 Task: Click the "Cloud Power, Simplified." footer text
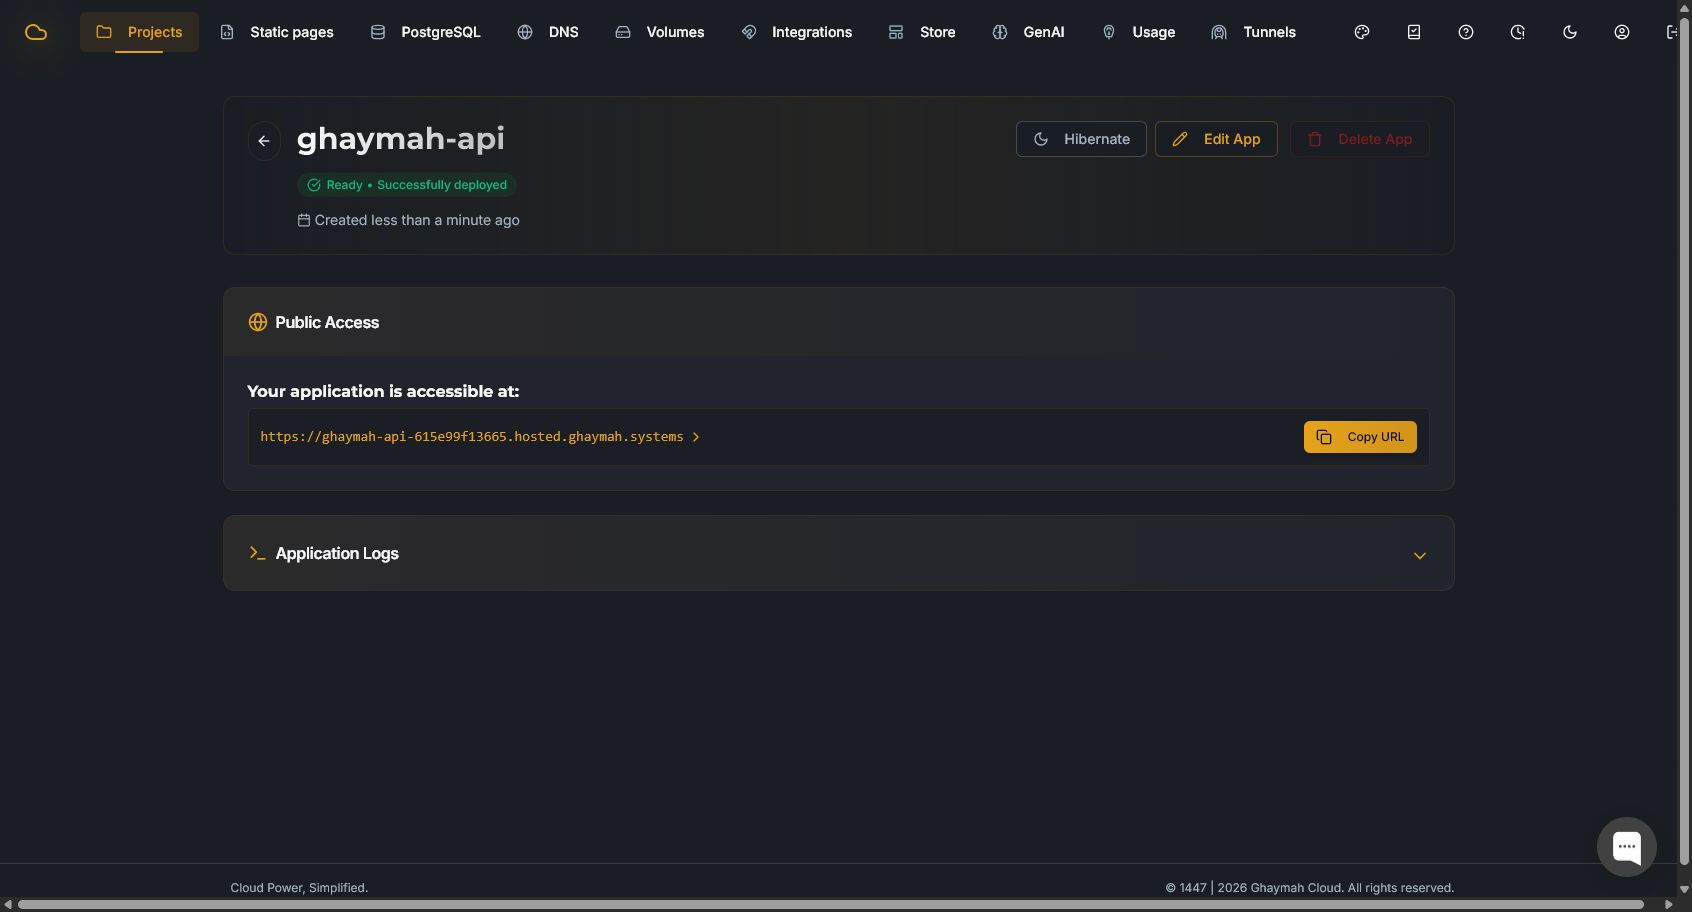[299, 888]
